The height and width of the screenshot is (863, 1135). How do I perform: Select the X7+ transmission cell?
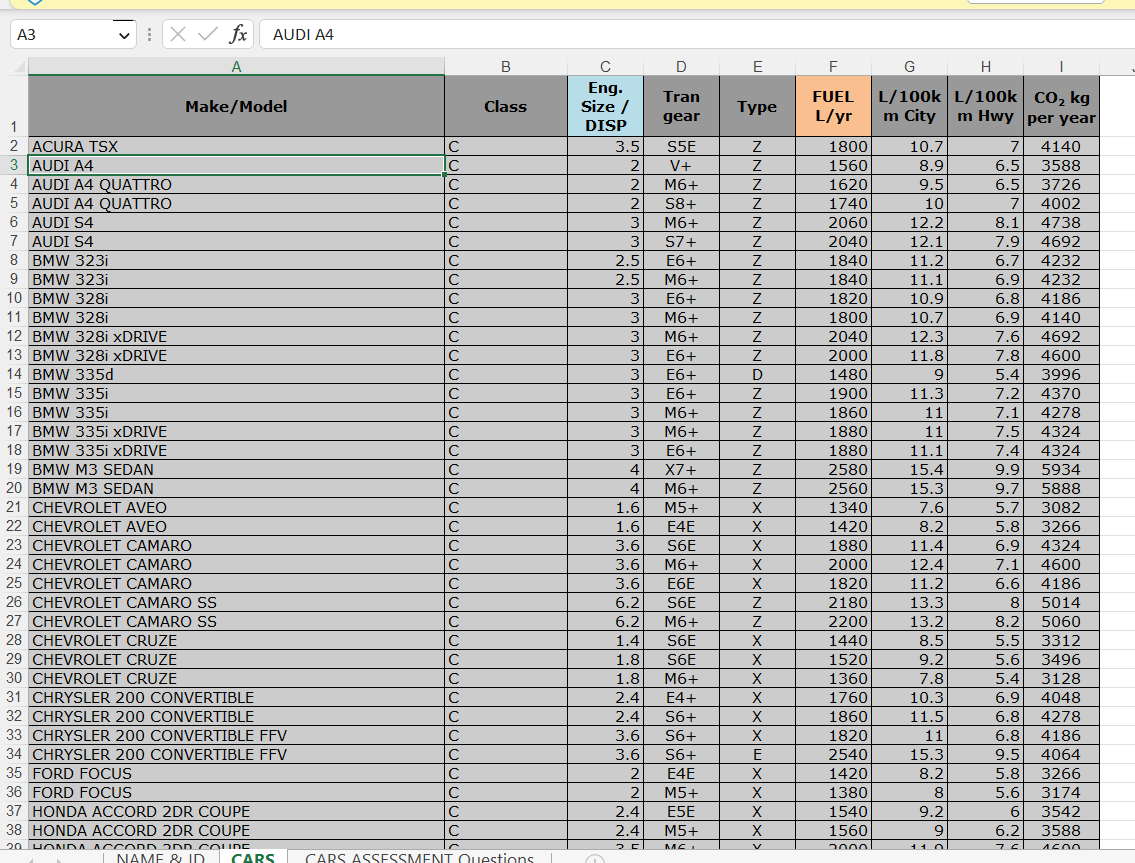point(681,469)
